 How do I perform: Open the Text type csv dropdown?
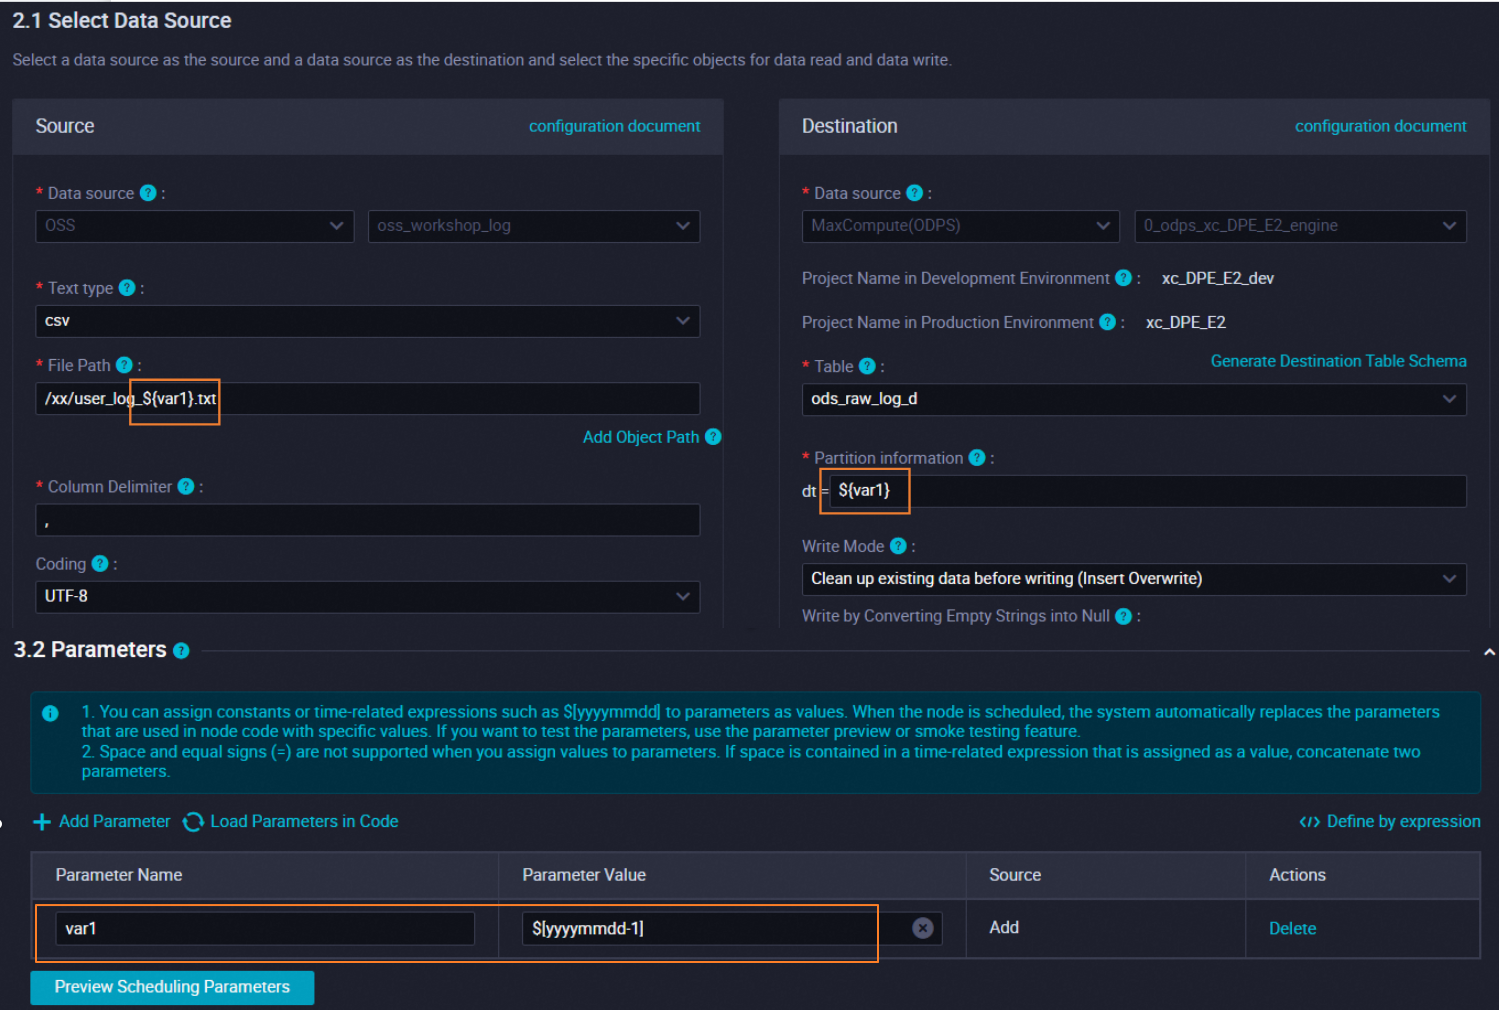368,321
